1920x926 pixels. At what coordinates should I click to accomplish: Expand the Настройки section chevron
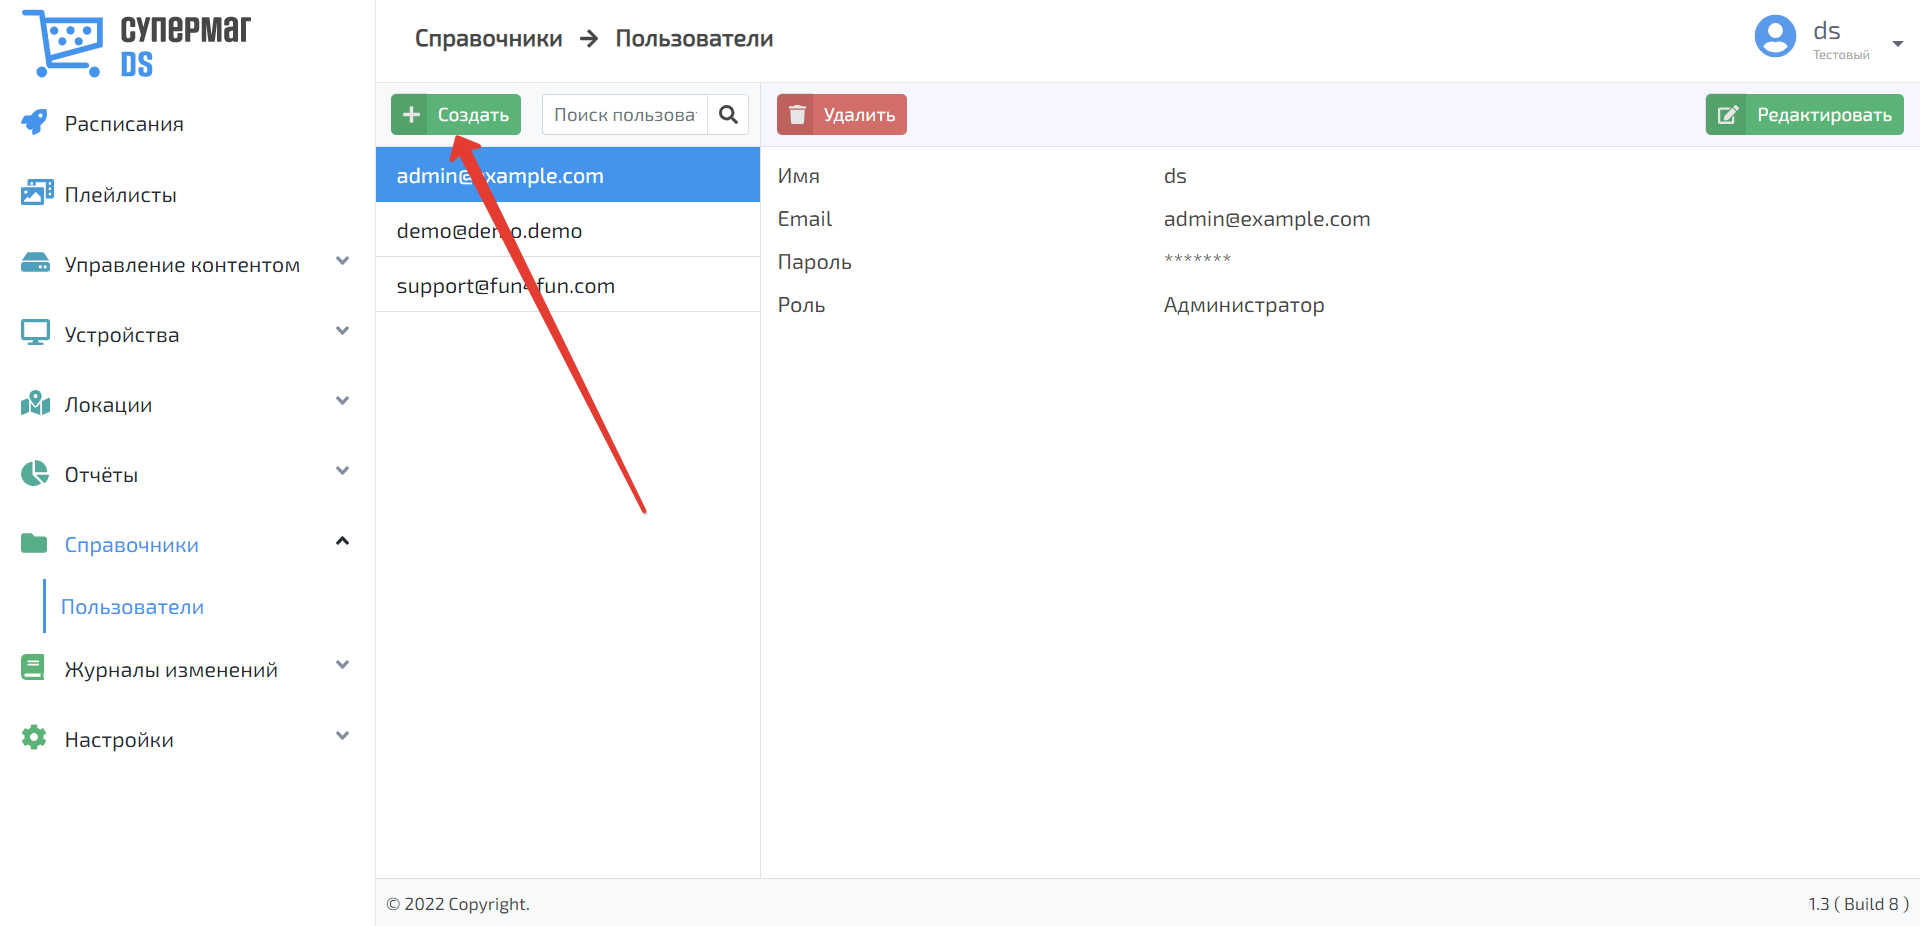pyautogui.click(x=342, y=736)
